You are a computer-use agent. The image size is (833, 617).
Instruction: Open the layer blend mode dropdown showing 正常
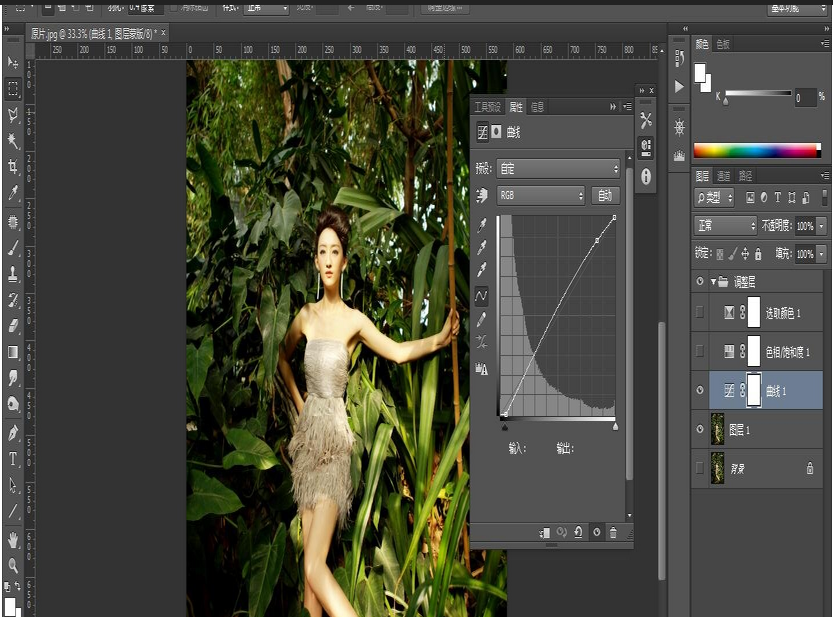coord(722,224)
